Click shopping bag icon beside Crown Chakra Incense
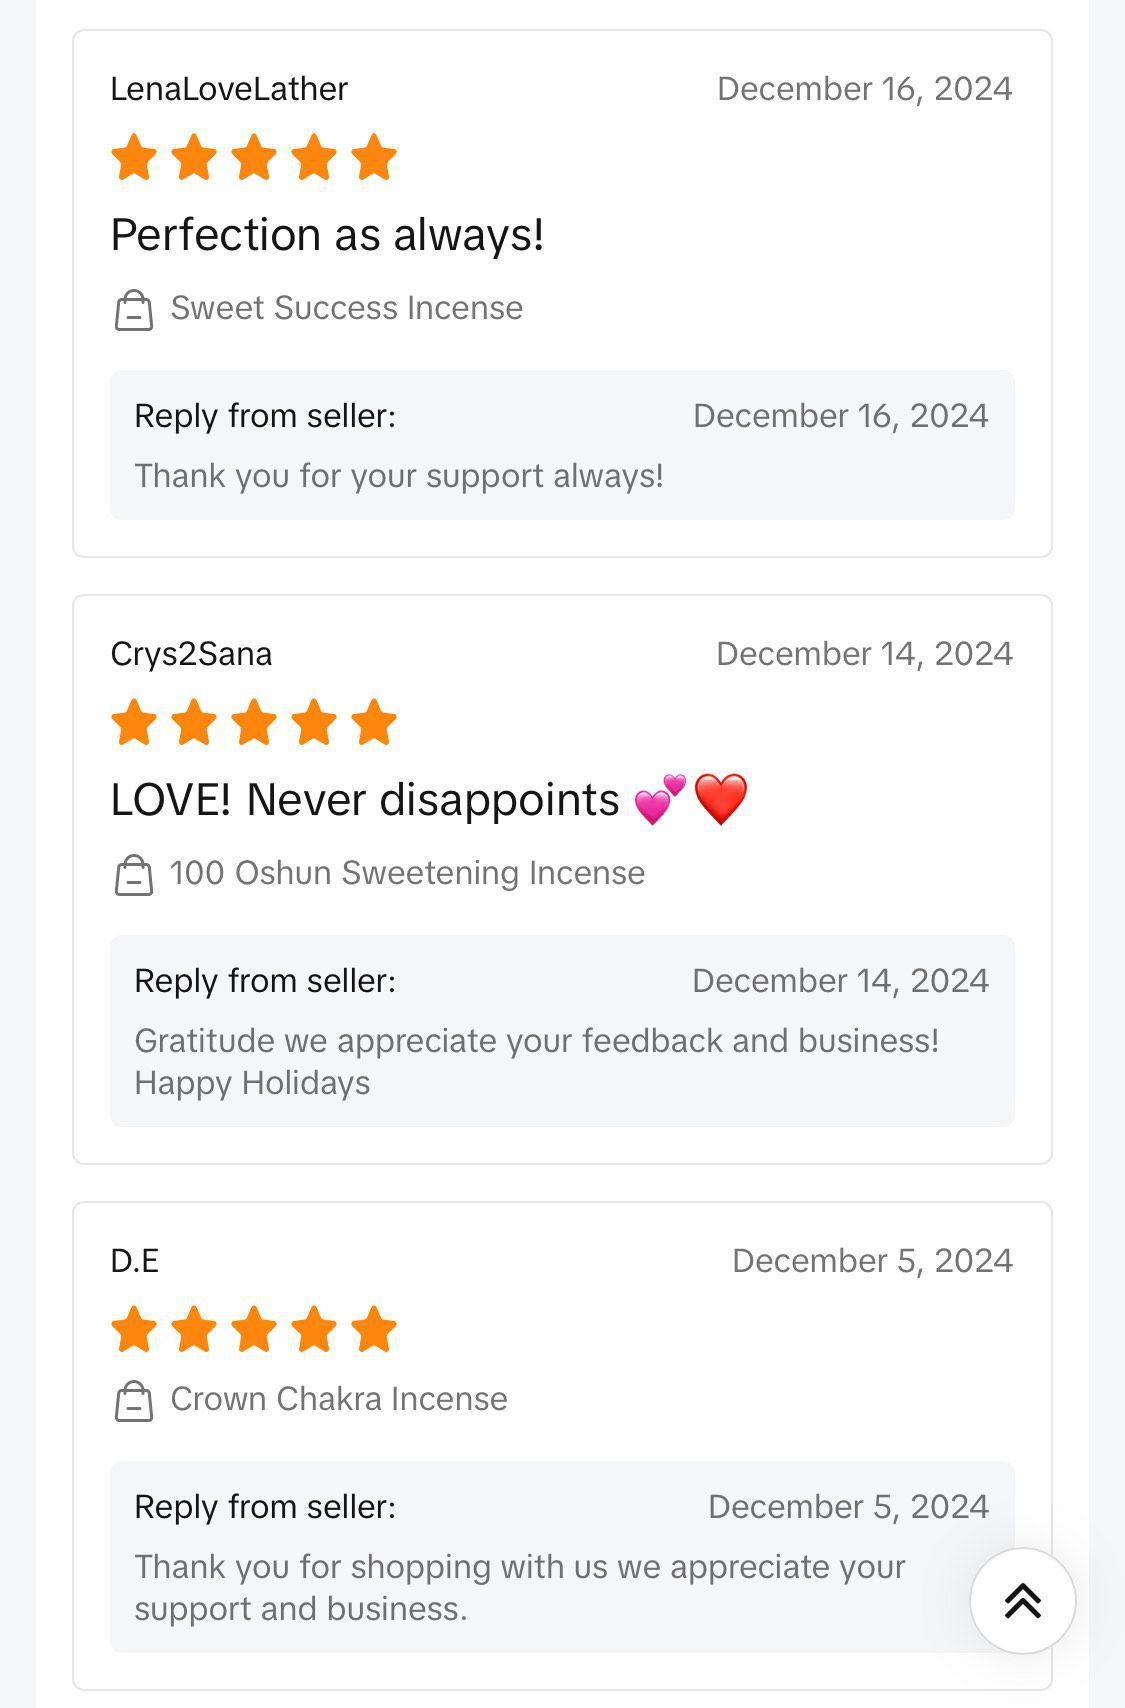The height and width of the screenshot is (1708, 1125). click(x=133, y=1401)
